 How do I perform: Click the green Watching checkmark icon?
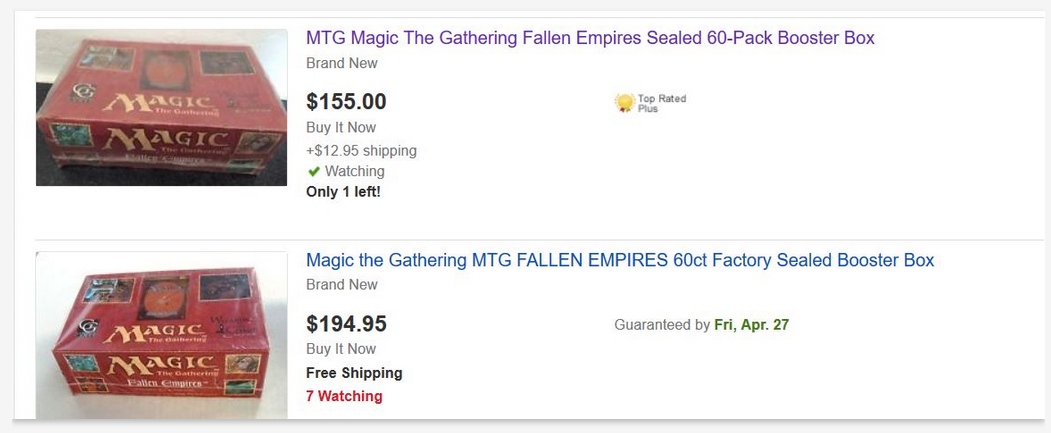coord(313,172)
